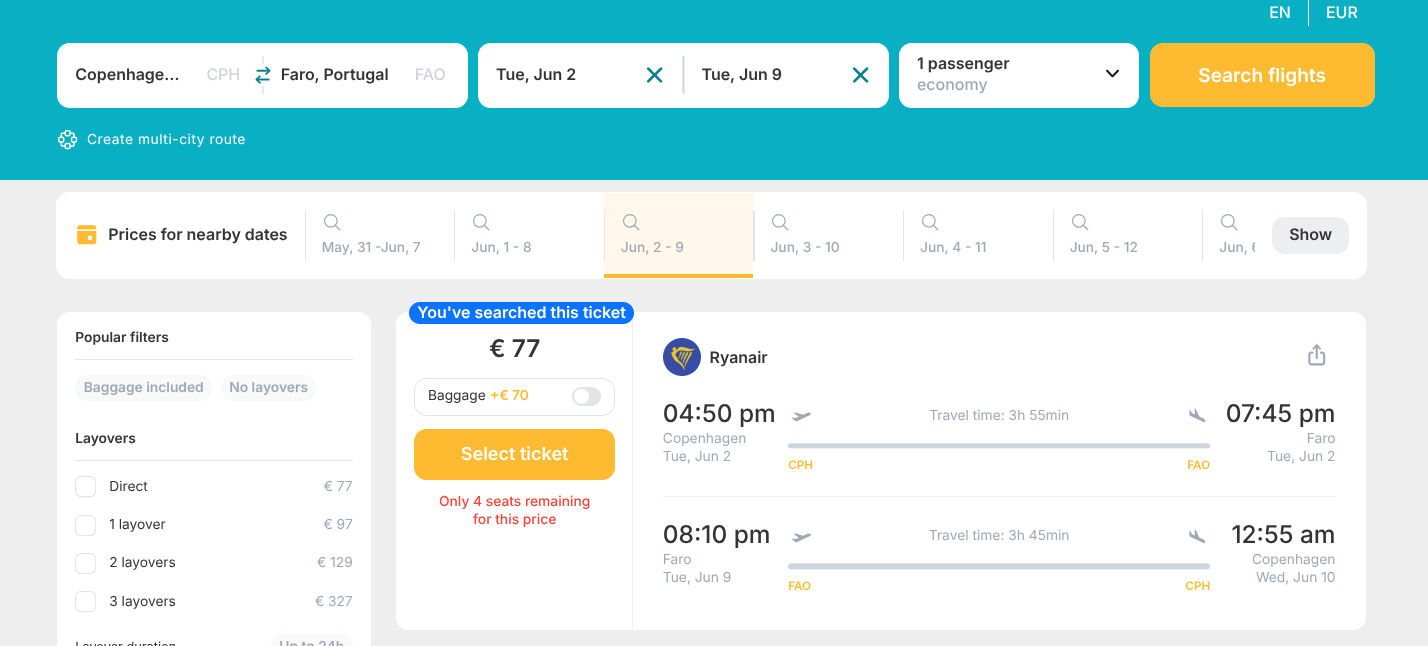Clear the Tue, Jun 9 return date
The image size is (1428, 646).
point(860,75)
